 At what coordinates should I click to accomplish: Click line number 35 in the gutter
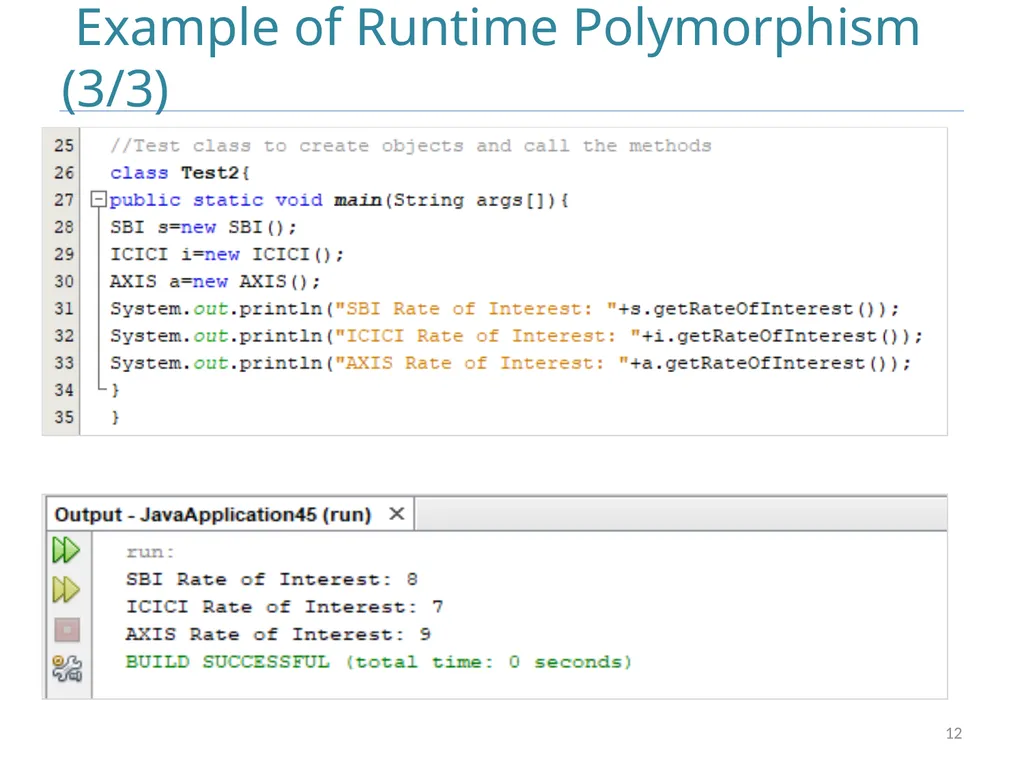point(64,417)
